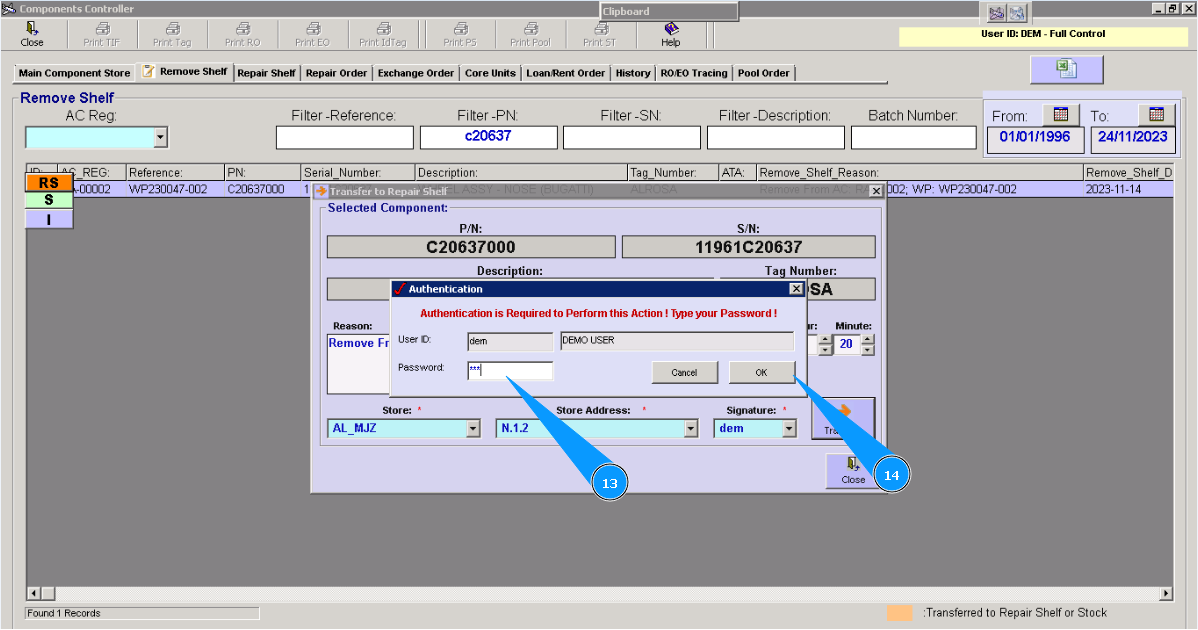
Task: Click the Print EO toolbar icon
Action: [x=312, y=34]
